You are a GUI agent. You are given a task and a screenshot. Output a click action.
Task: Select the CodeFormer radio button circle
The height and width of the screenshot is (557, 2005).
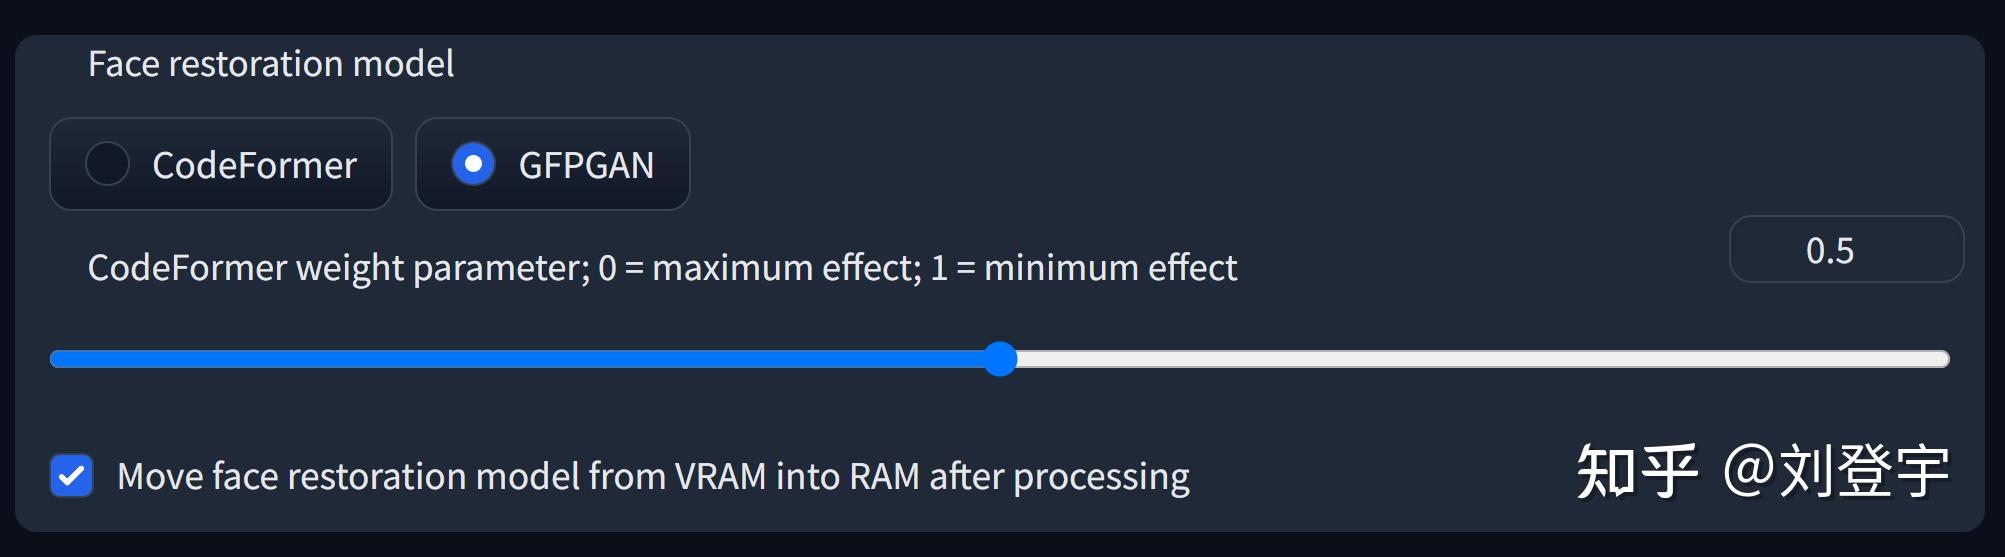click(x=107, y=164)
